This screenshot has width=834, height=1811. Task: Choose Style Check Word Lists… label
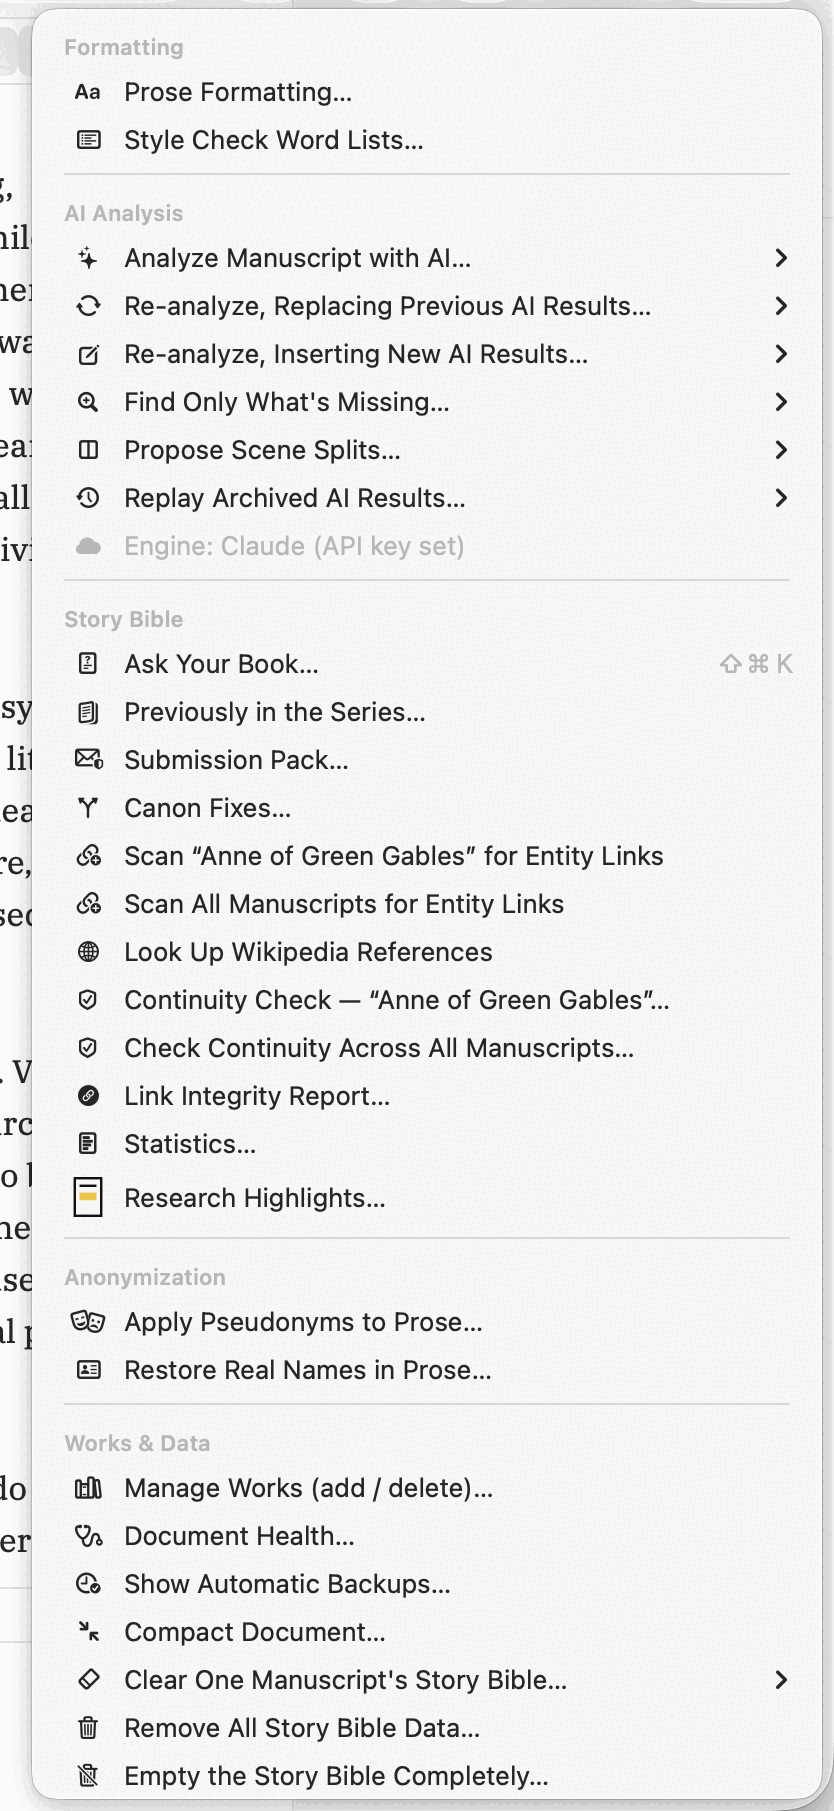pos(274,140)
